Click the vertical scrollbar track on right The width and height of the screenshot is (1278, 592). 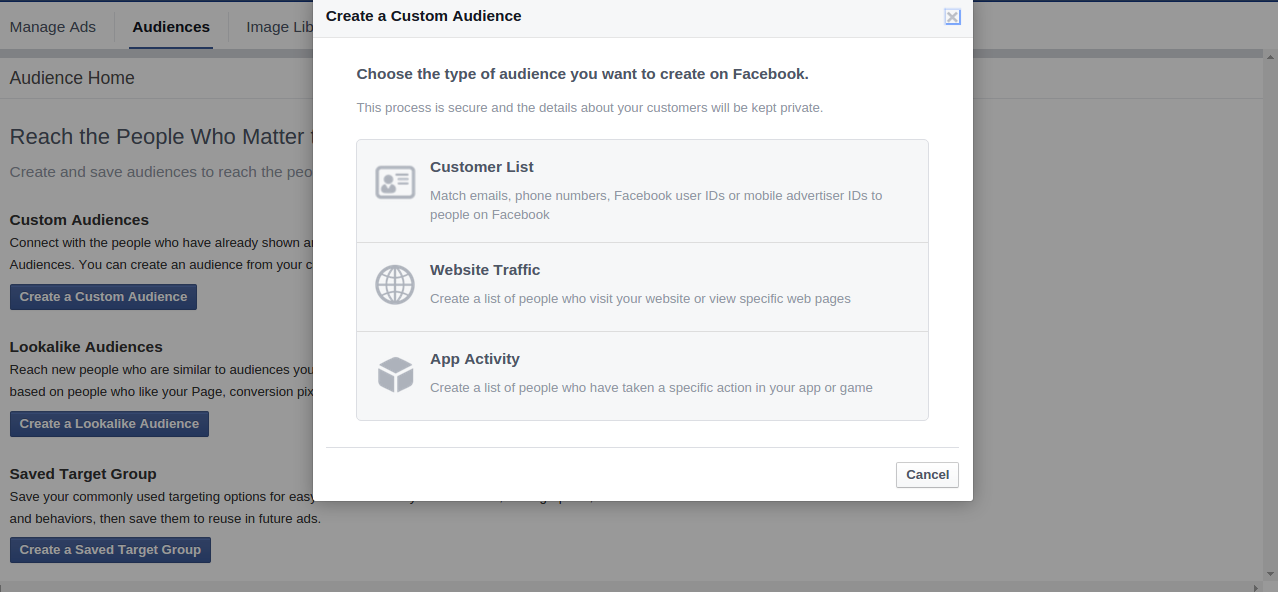click(1269, 300)
